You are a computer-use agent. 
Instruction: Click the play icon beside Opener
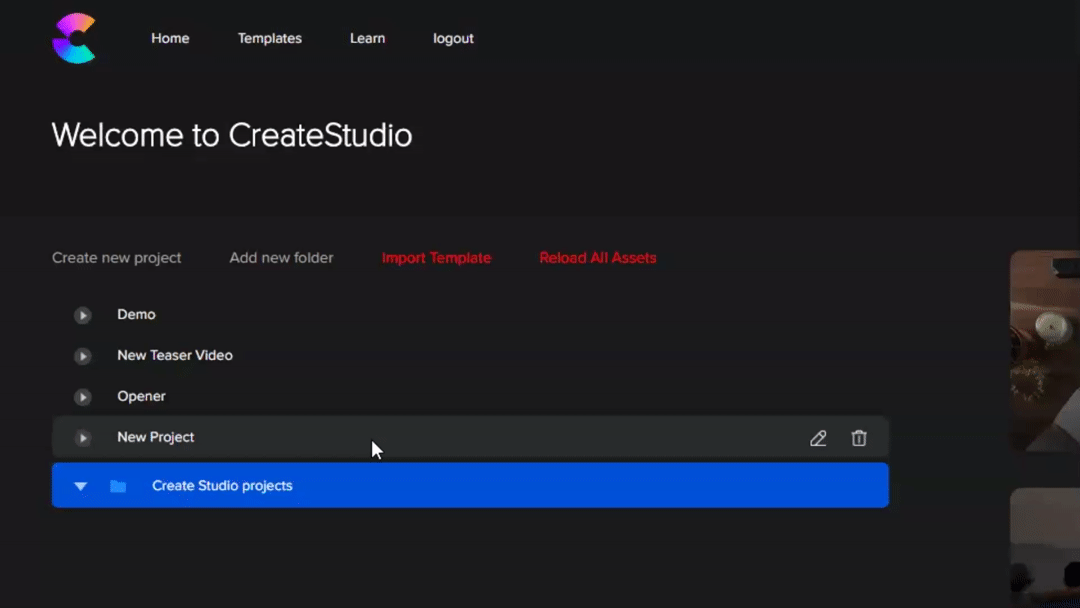(83, 397)
